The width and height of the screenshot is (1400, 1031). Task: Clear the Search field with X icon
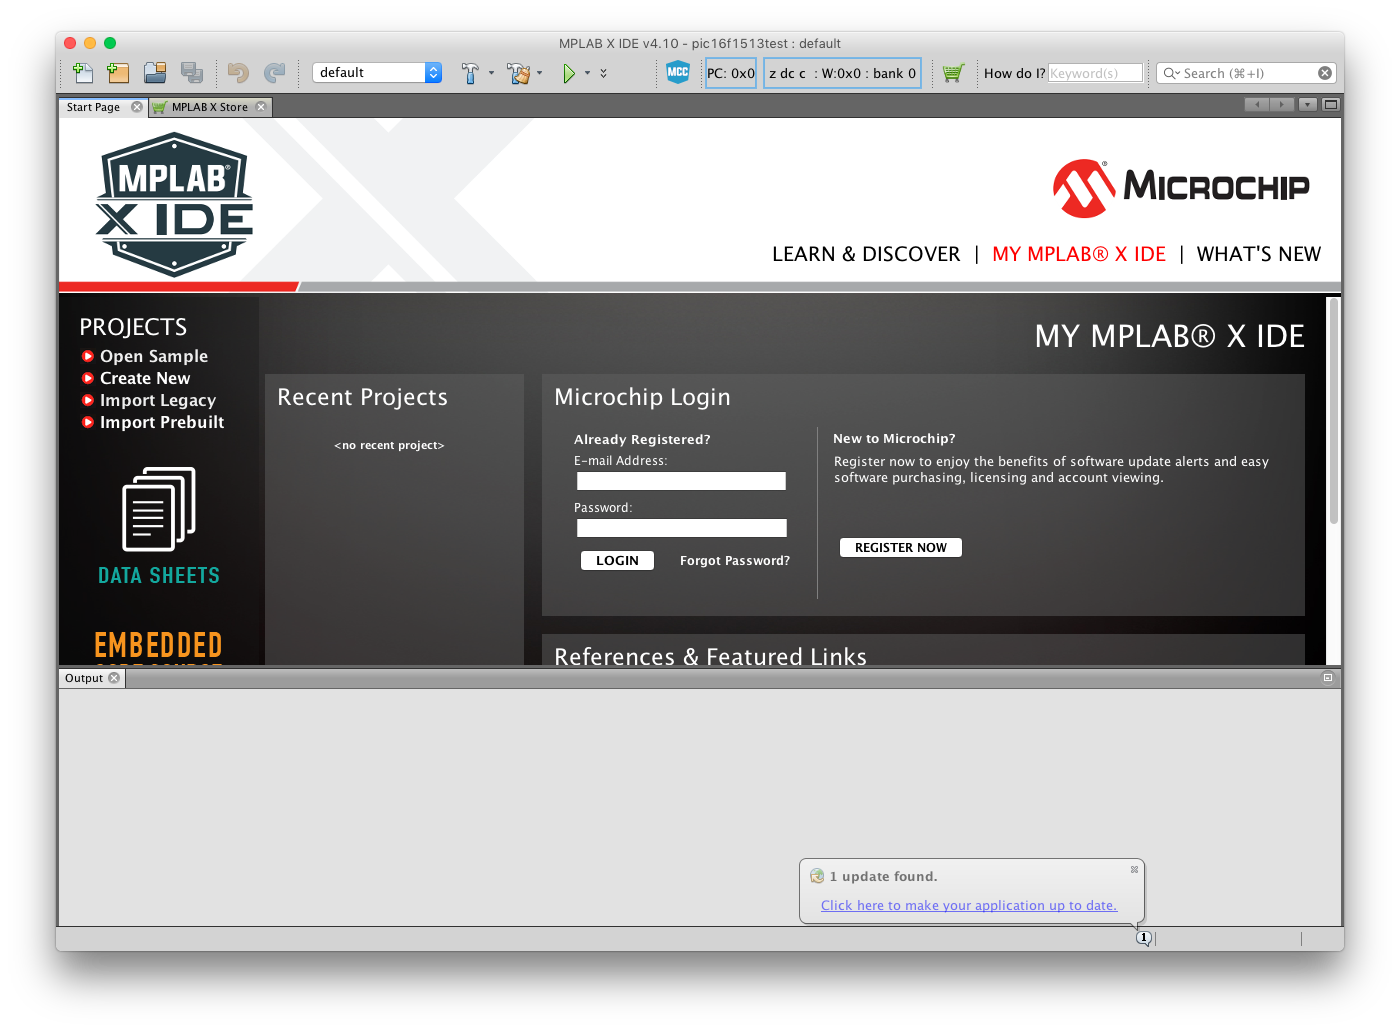point(1325,73)
